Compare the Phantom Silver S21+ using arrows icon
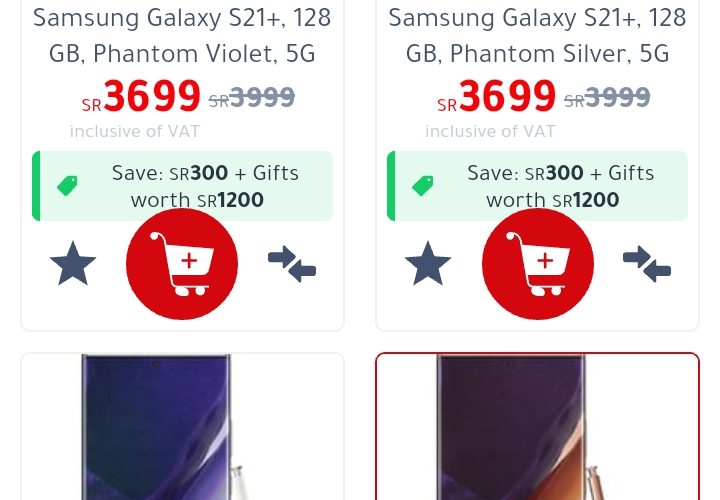 647,264
